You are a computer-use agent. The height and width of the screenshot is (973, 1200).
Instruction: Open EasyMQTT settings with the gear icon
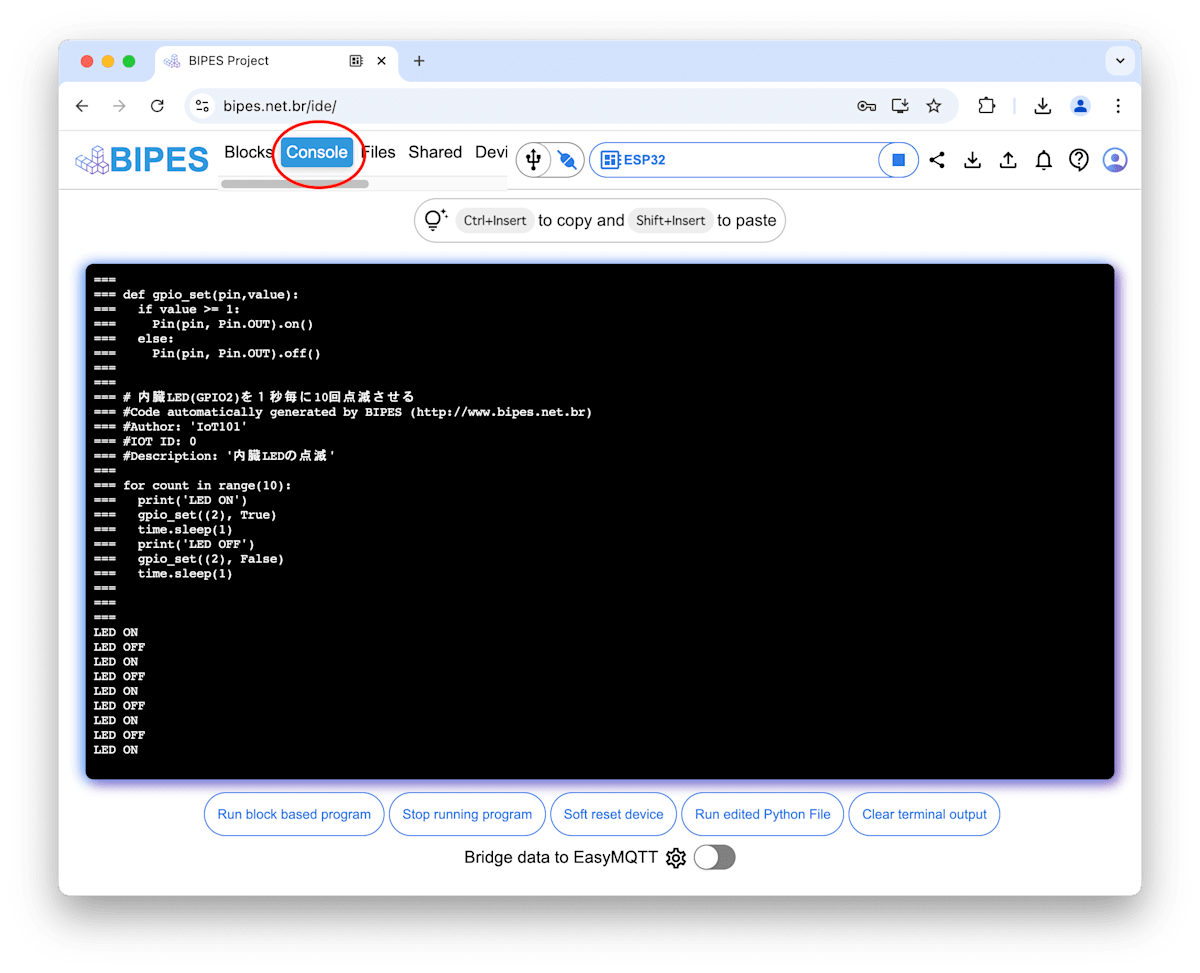click(676, 857)
